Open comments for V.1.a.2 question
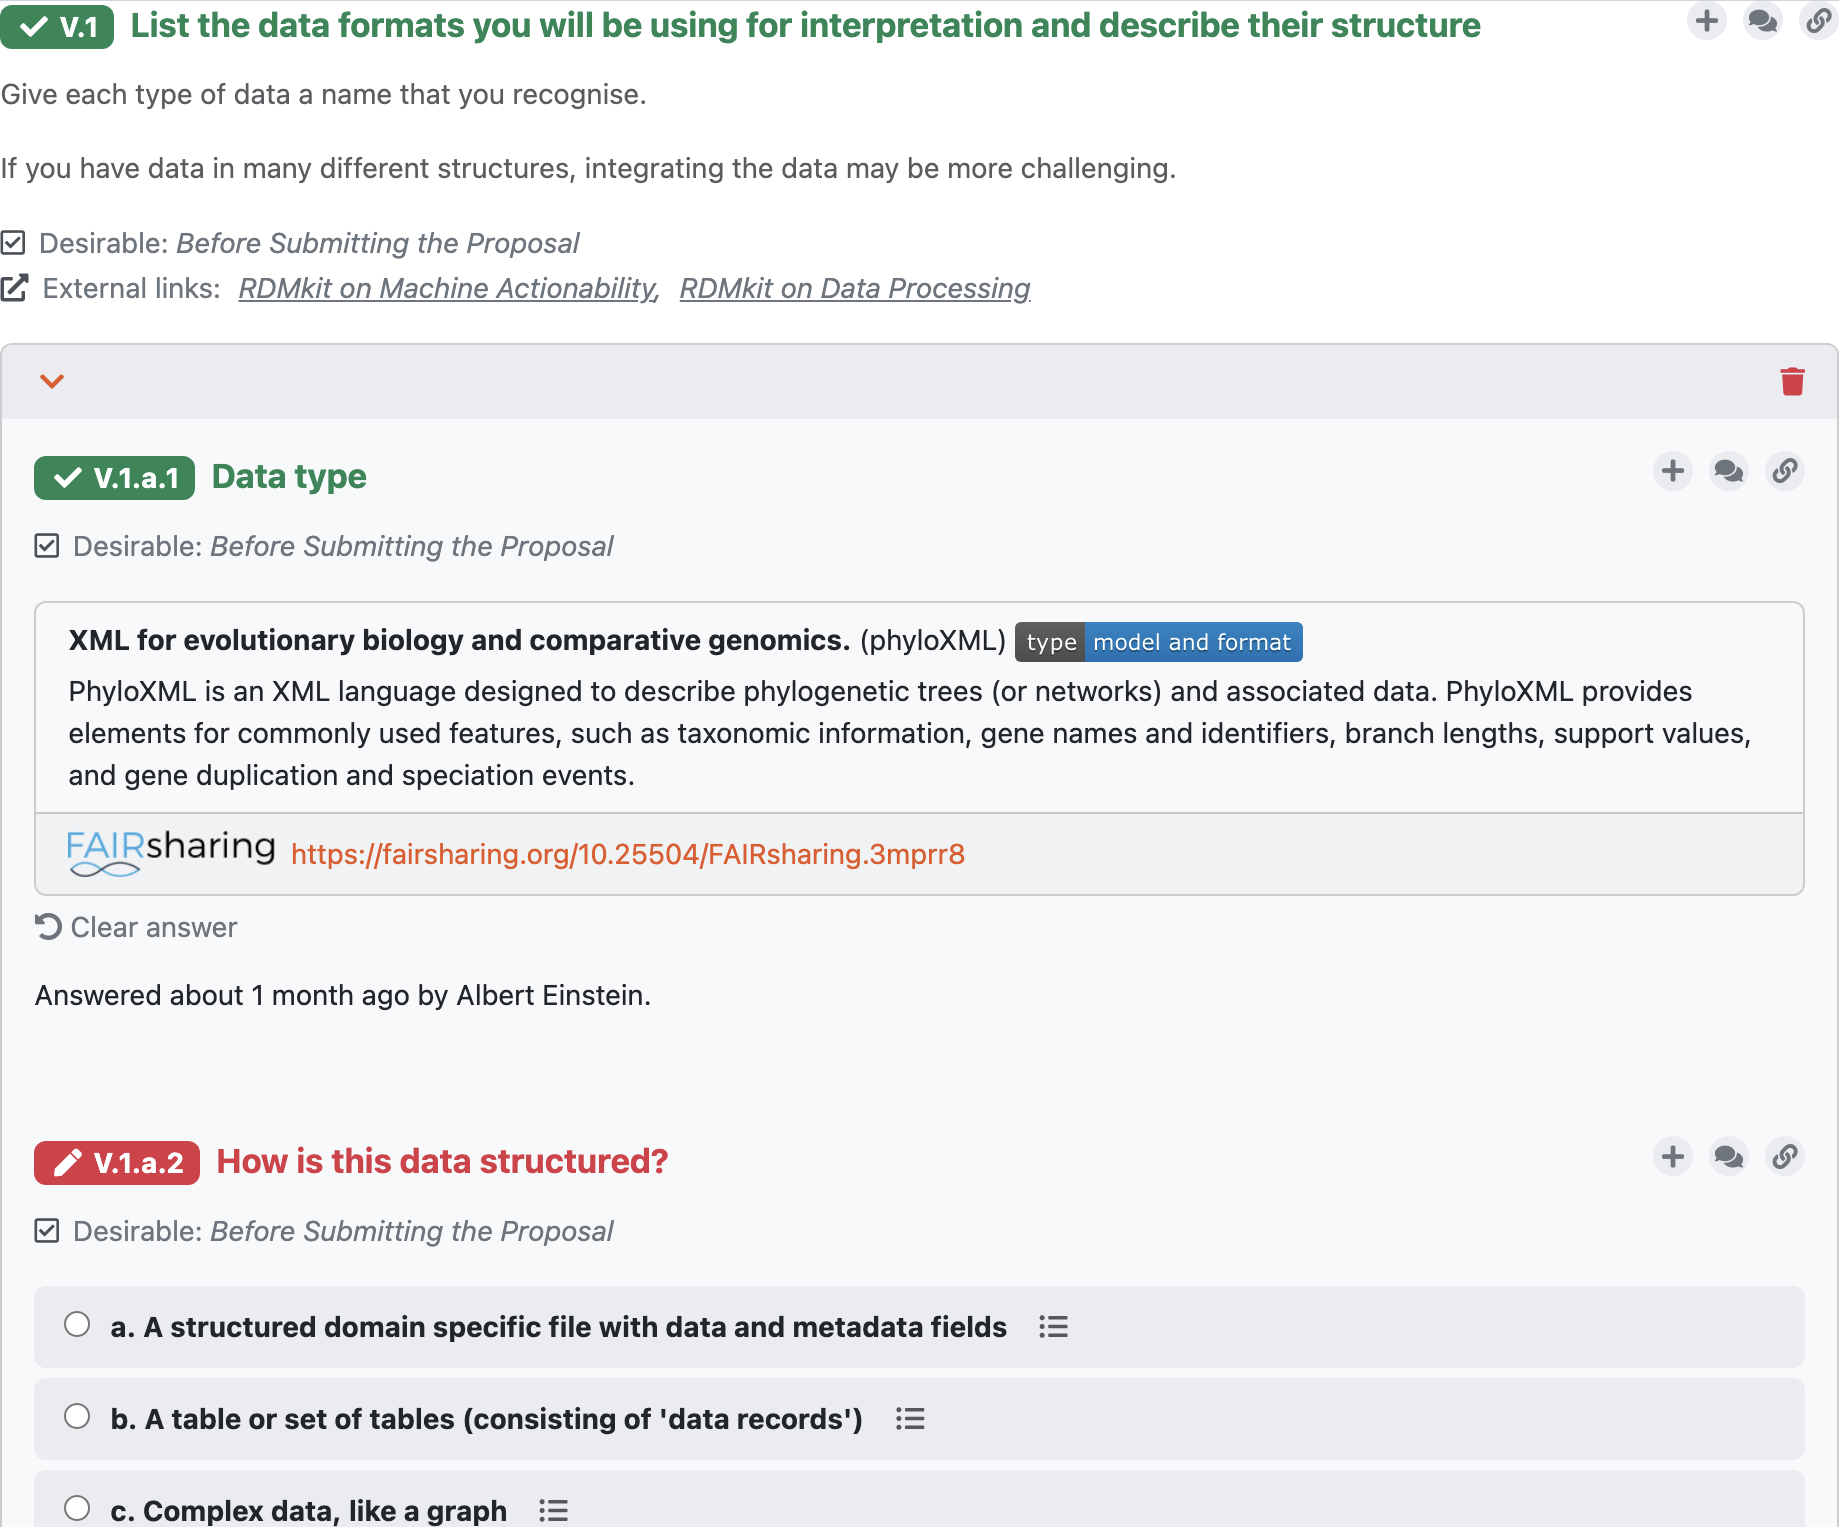Viewport: 1839px width, 1527px height. click(x=1729, y=1157)
